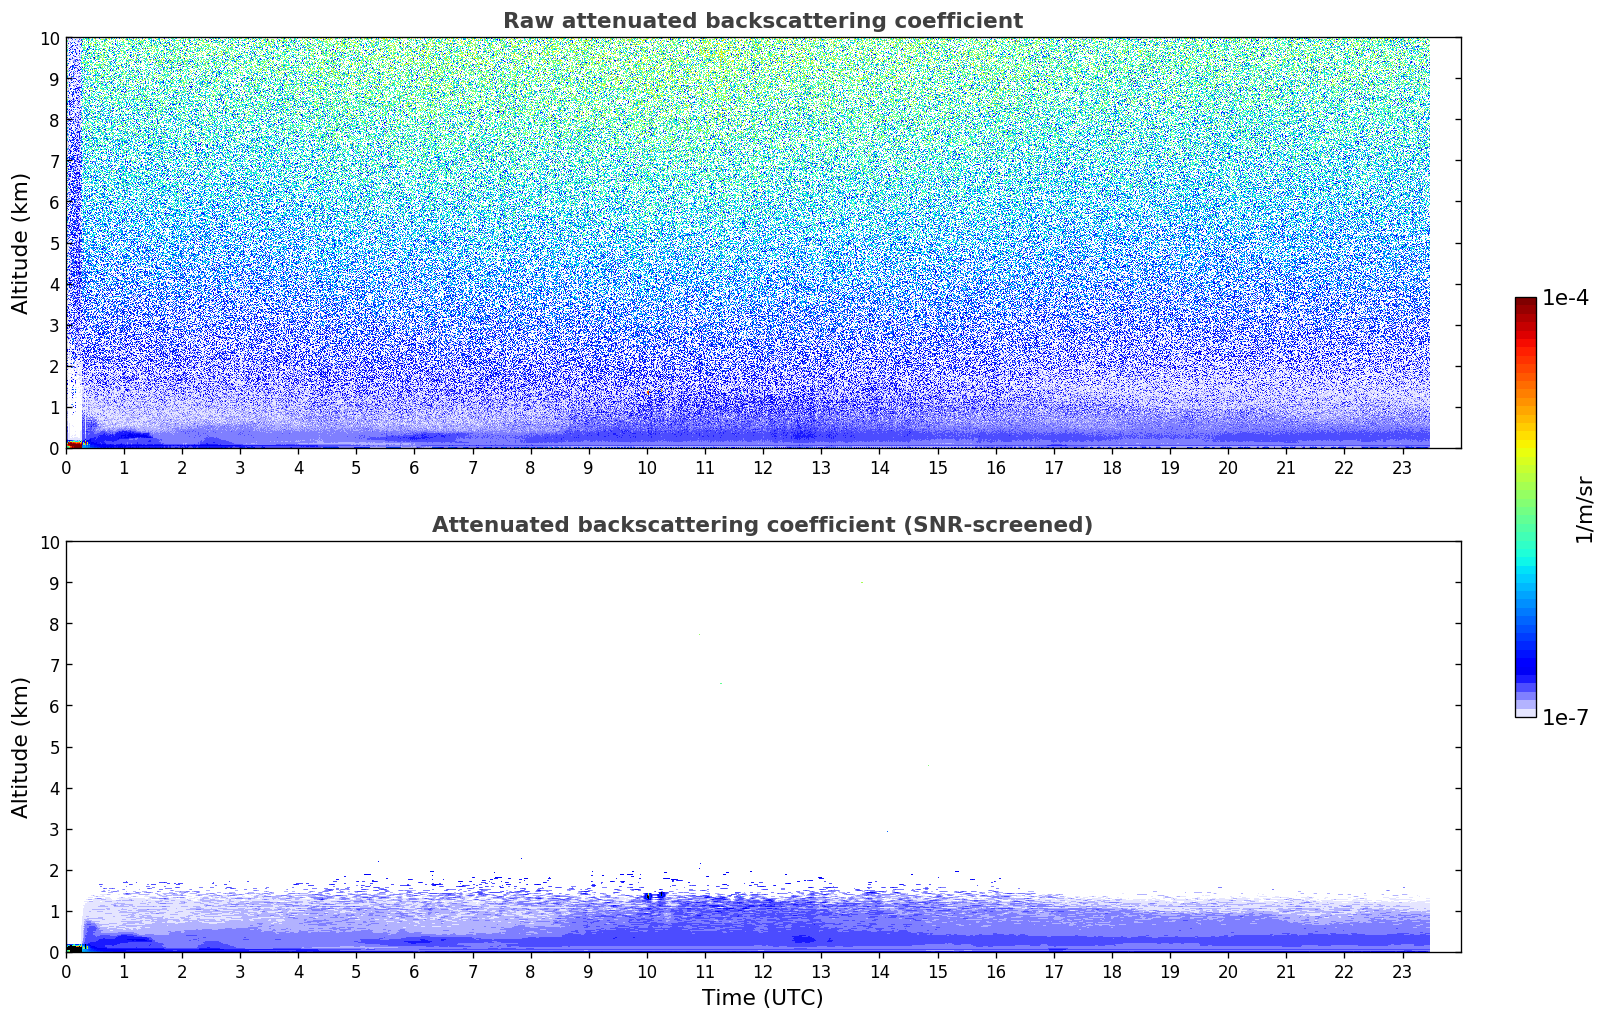This screenshot has width=1606, height=1020.
Task: Click altitude "5" tick of the raw plot
Action: [x=55, y=243]
